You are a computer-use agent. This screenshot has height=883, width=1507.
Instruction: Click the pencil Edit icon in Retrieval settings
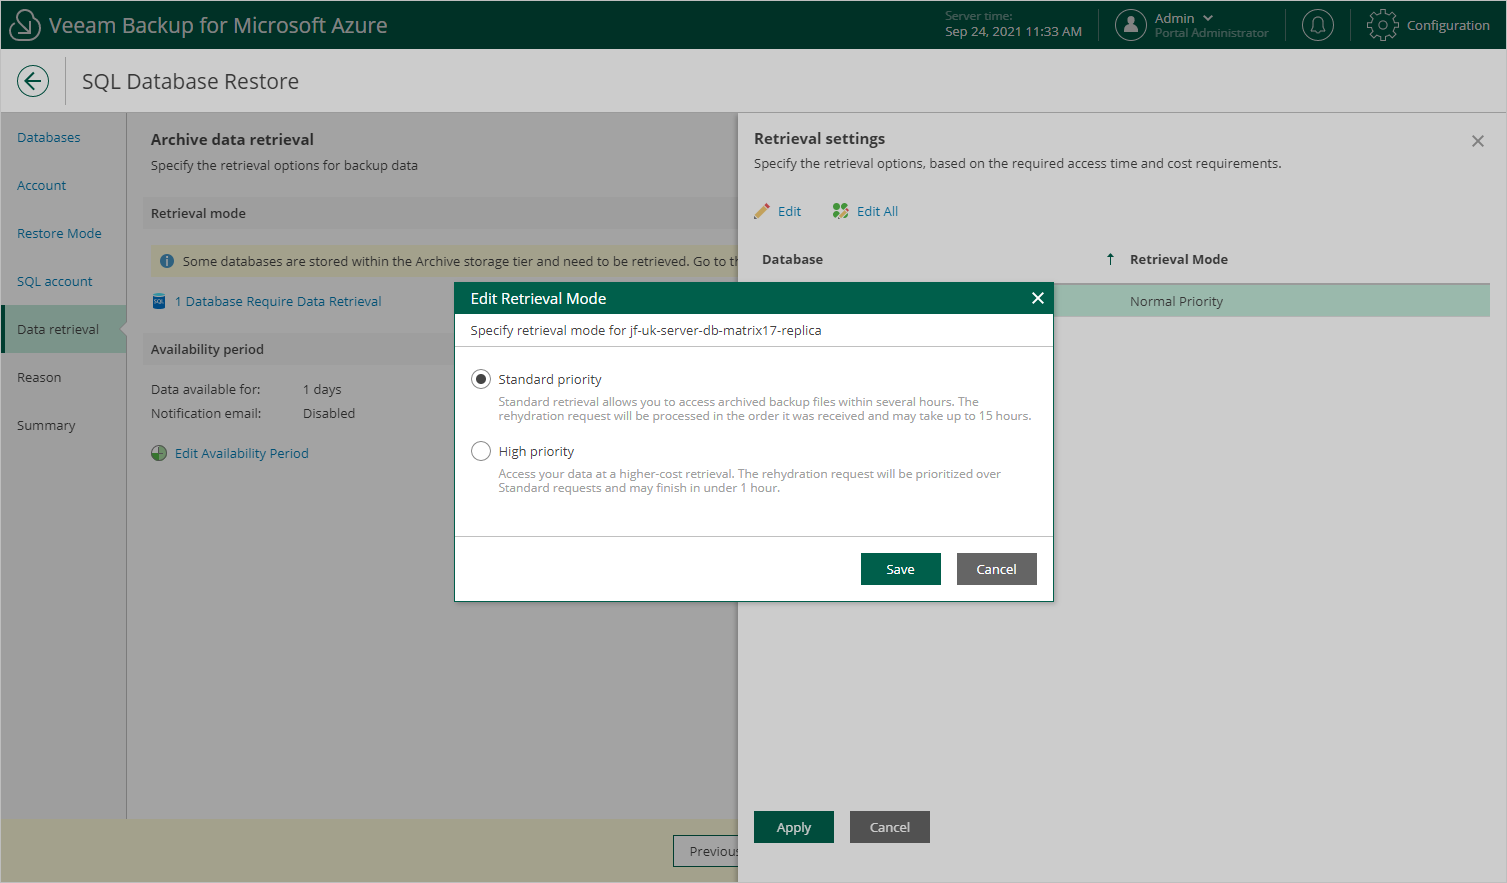[x=762, y=211]
